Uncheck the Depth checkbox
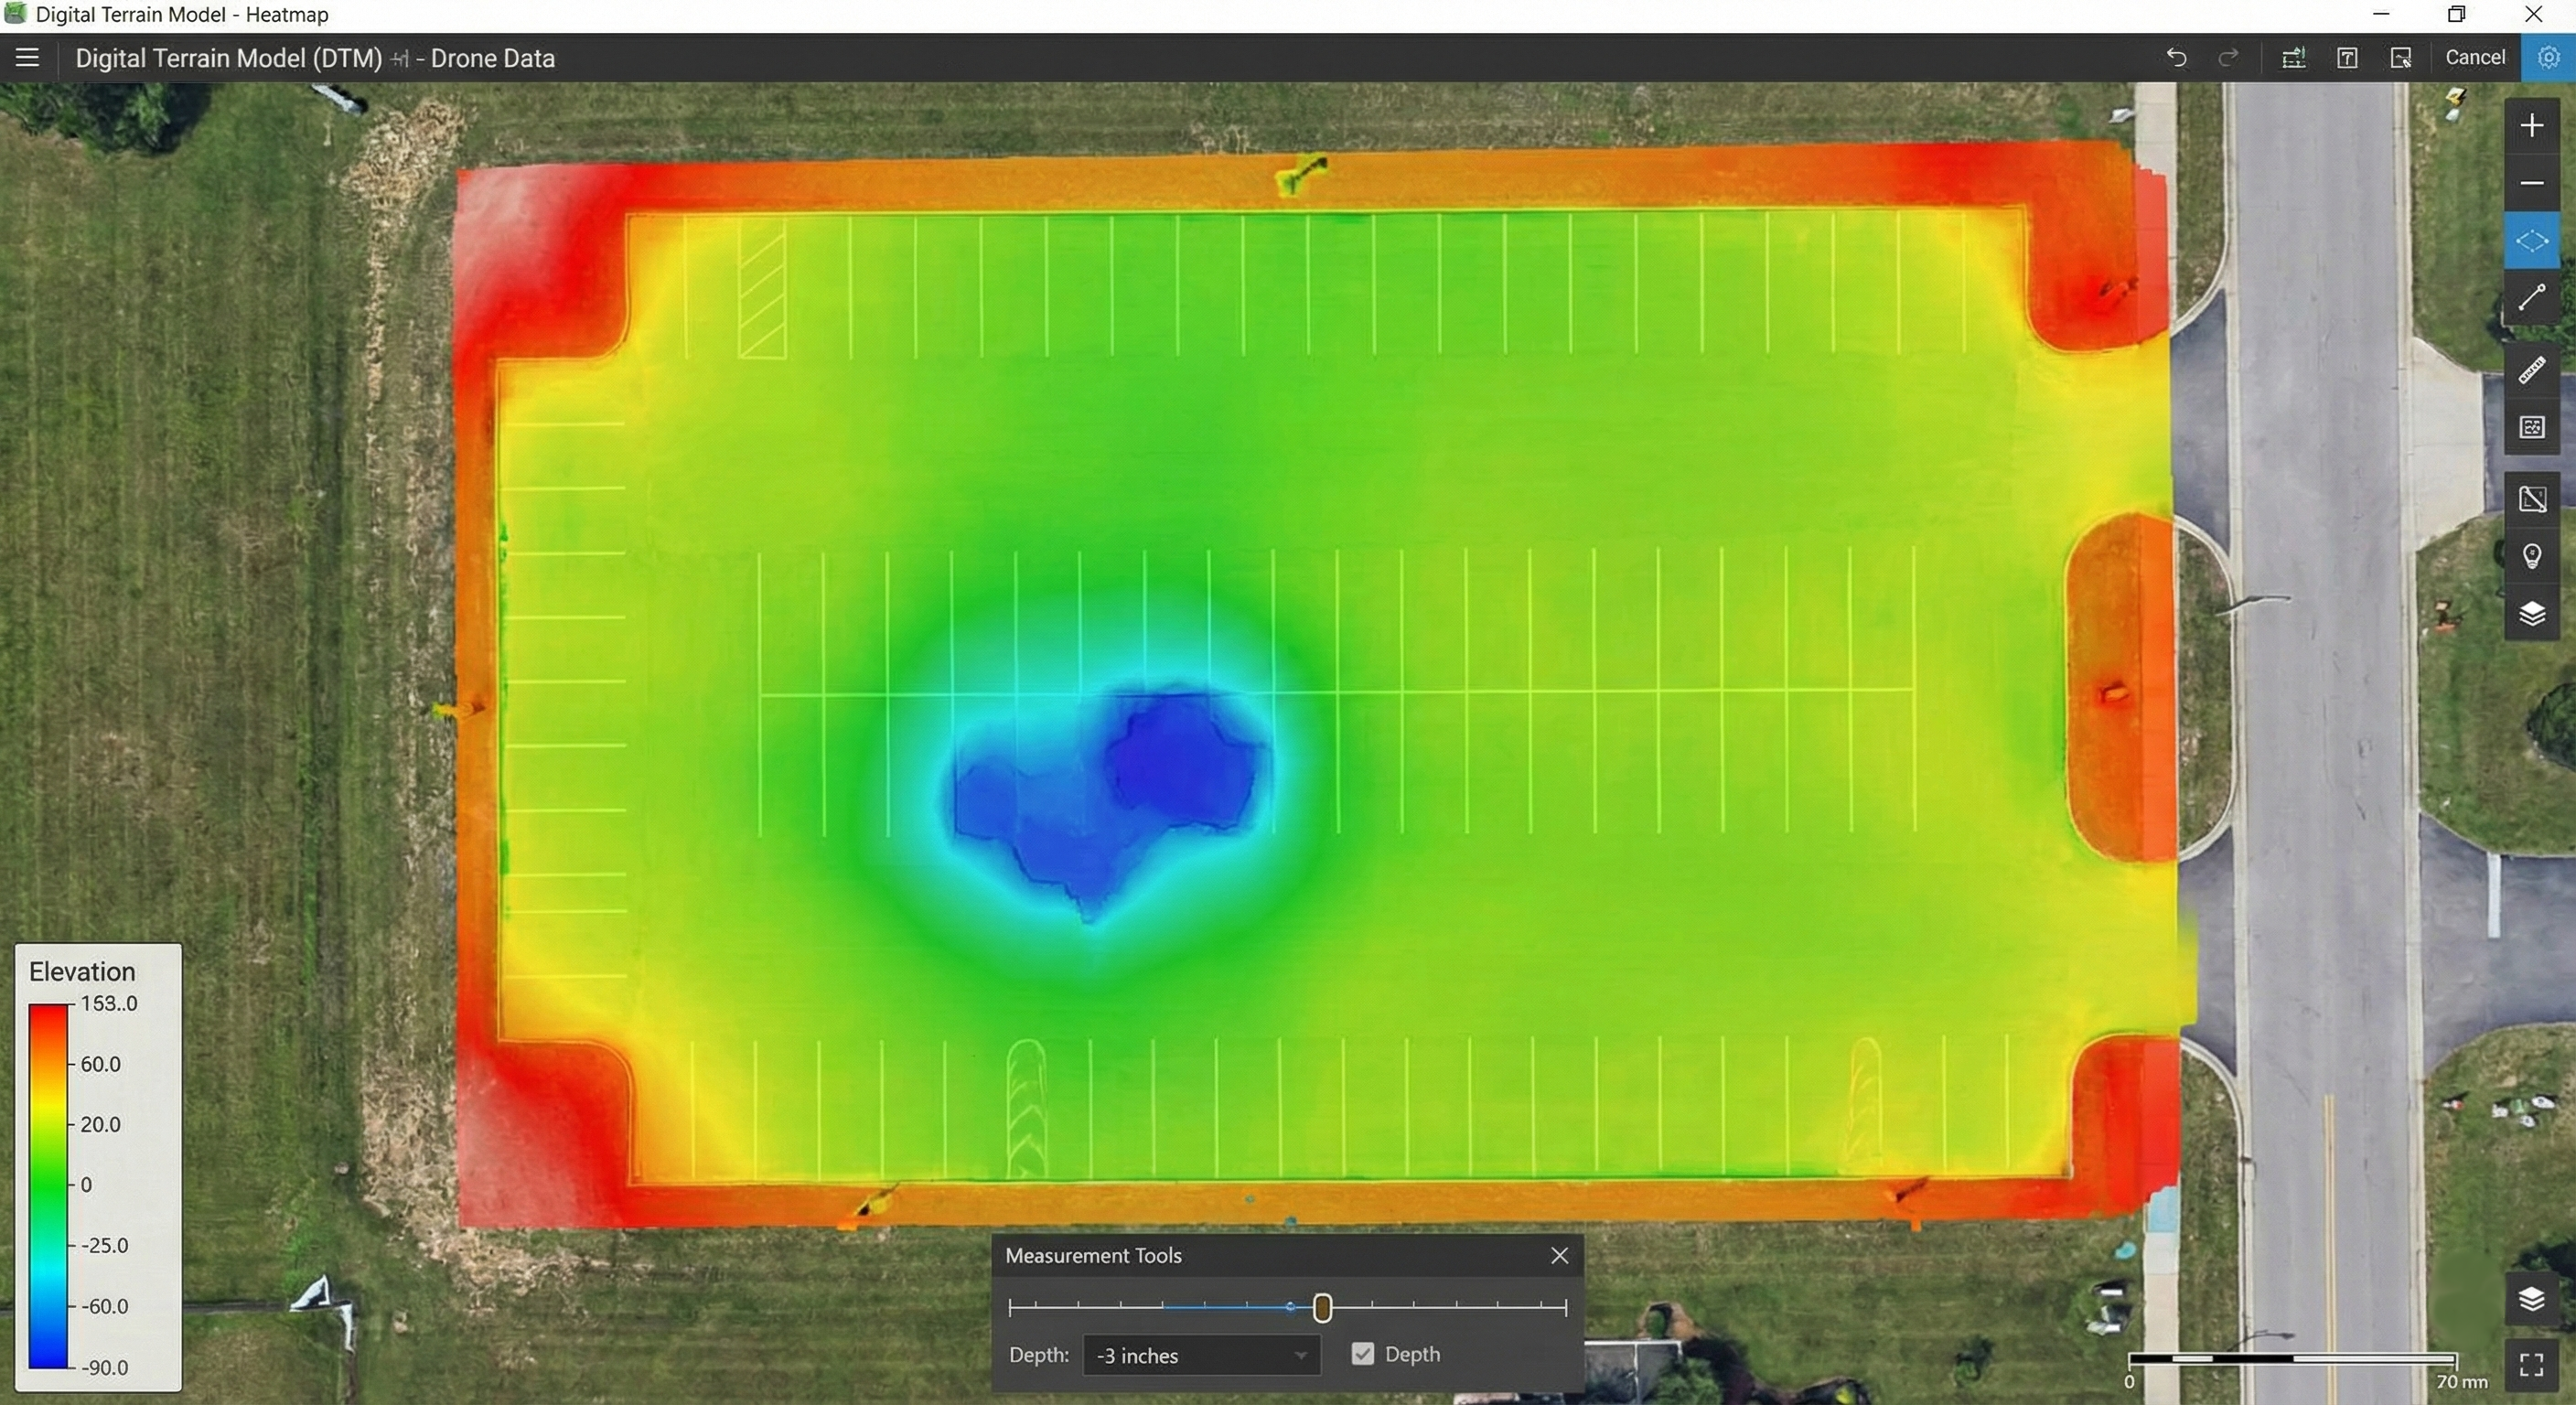This screenshot has width=2576, height=1405. (1362, 1354)
